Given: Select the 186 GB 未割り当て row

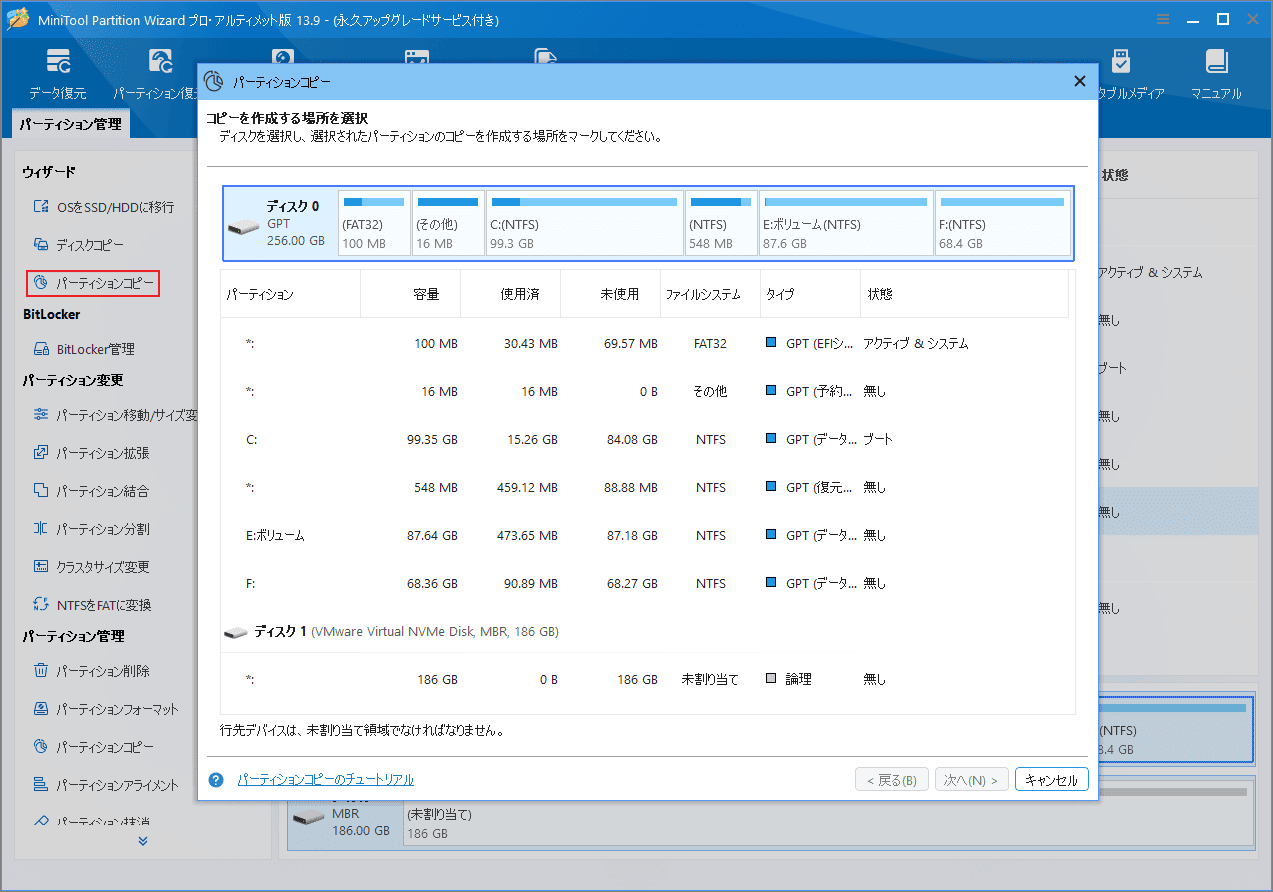Looking at the screenshot, I should tap(647, 679).
